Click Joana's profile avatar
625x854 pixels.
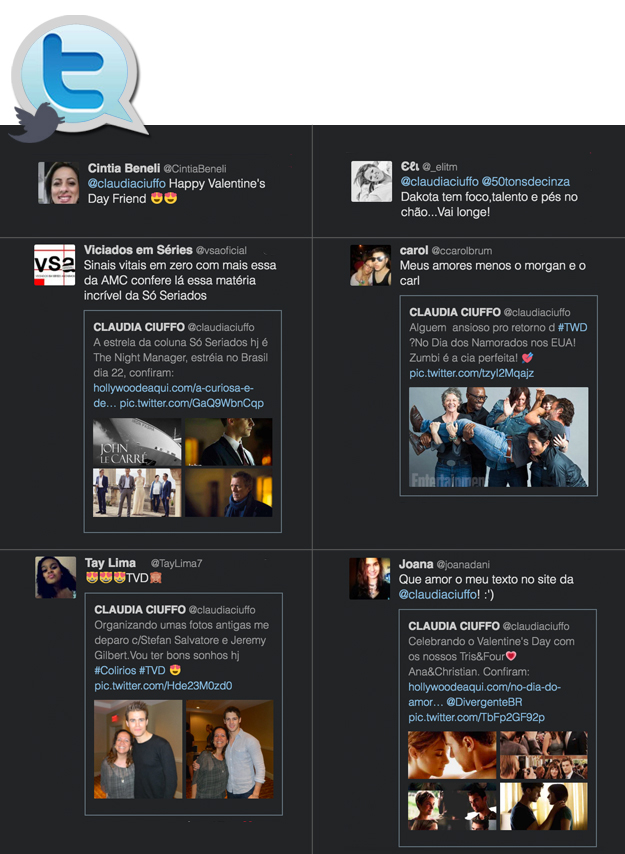pyautogui.click(x=369, y=578)
